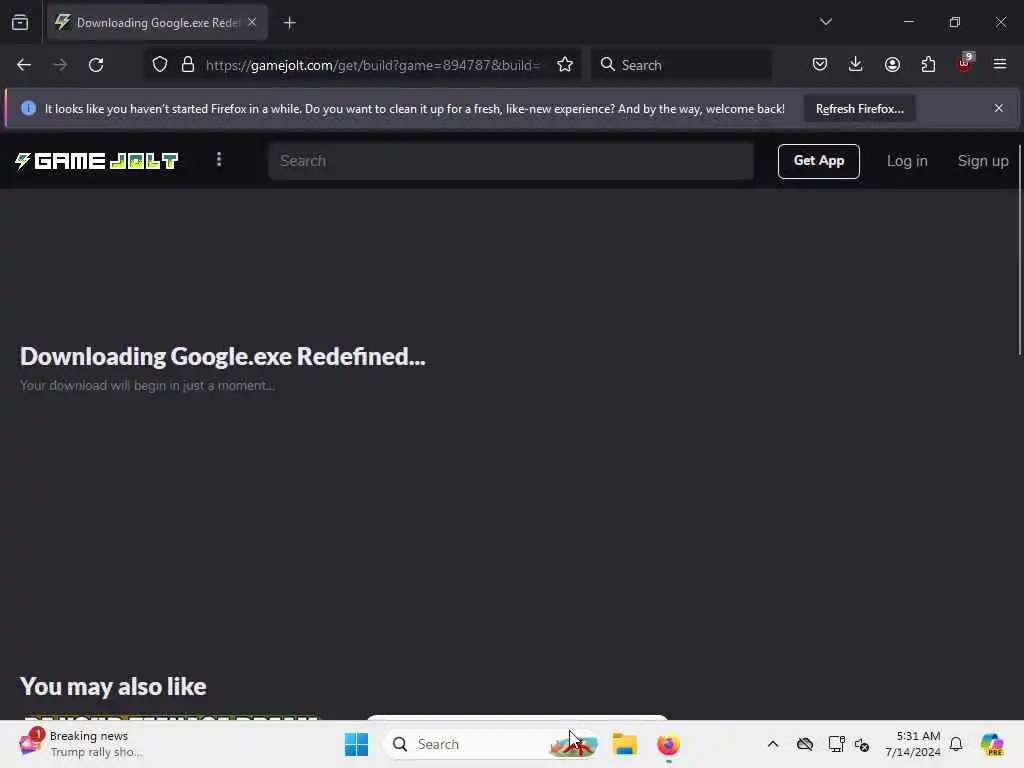The width and height of the screenshot is (1024, 768).
Task: Open uBlock Origin extension icon
Action: pos(965,63)
